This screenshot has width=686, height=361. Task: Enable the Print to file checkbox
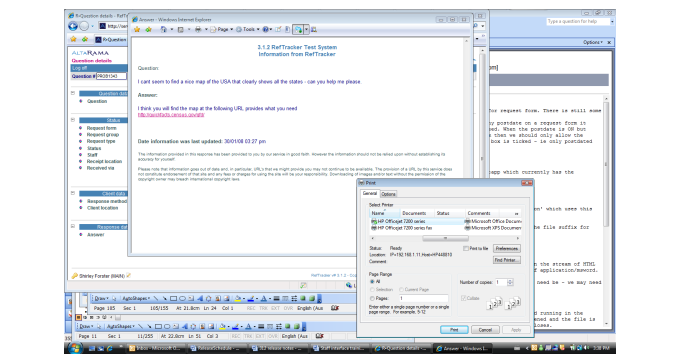pos(466,249)
